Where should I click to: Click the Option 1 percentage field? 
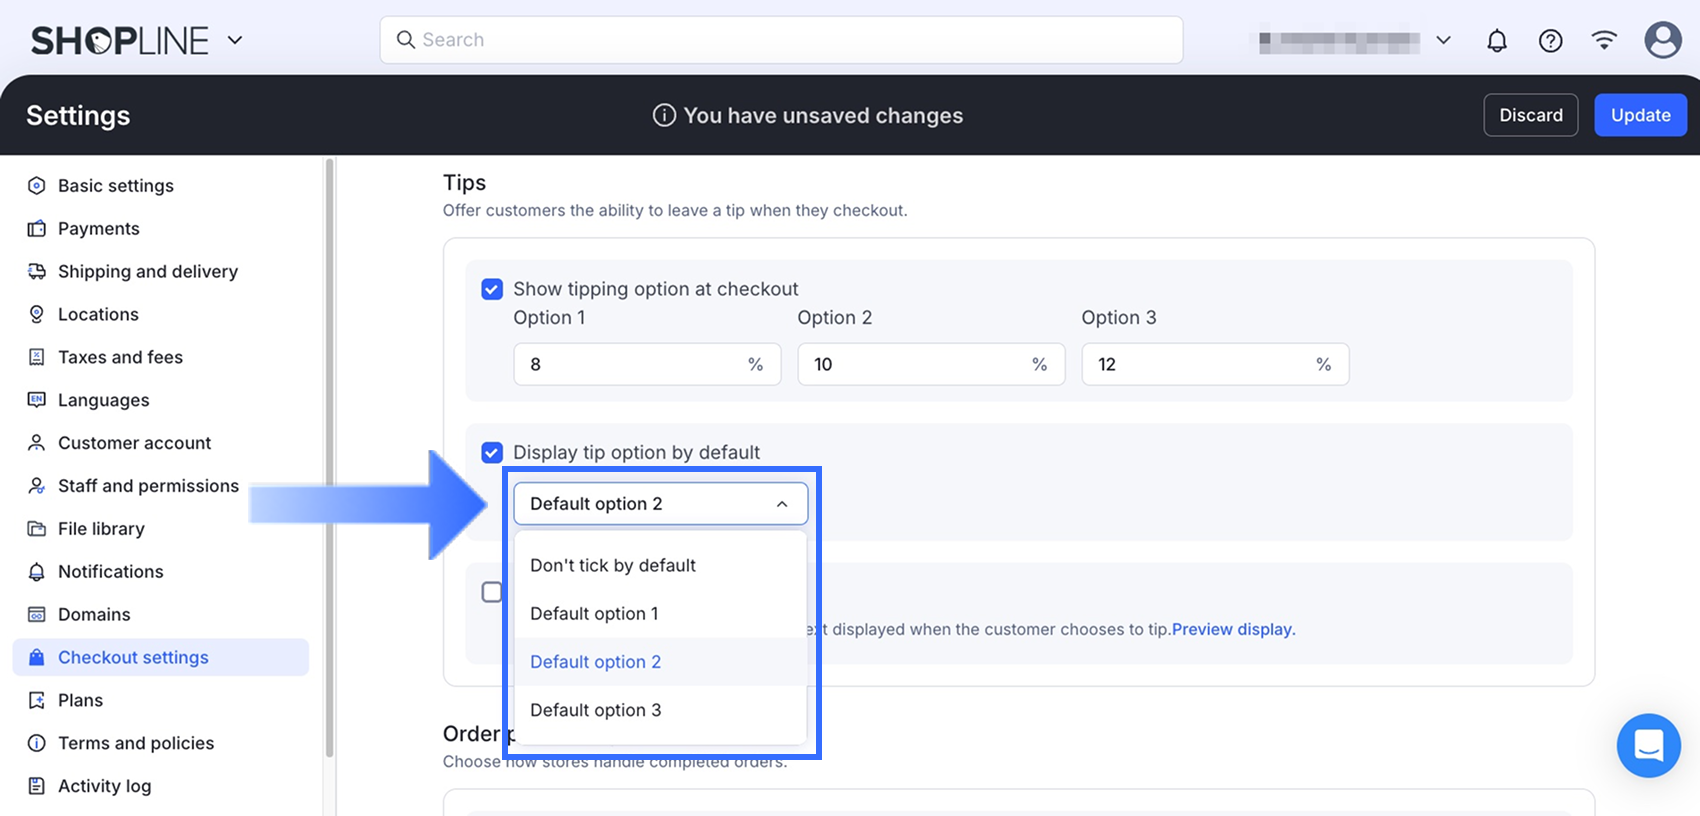coord(634,365)
